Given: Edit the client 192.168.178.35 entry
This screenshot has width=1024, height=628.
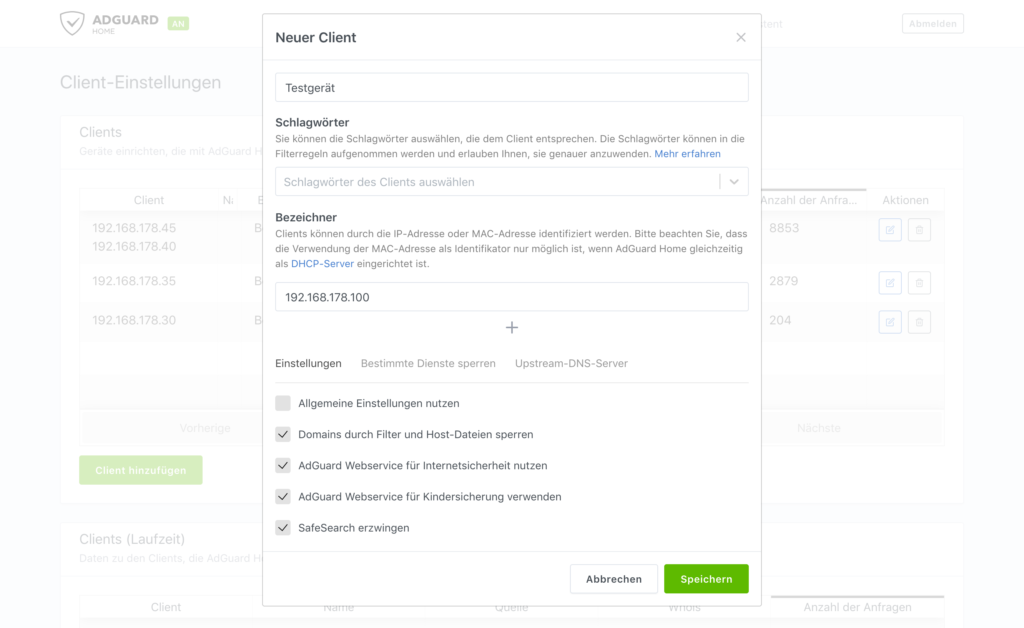Looking at the screenshot, I should 890,283.
